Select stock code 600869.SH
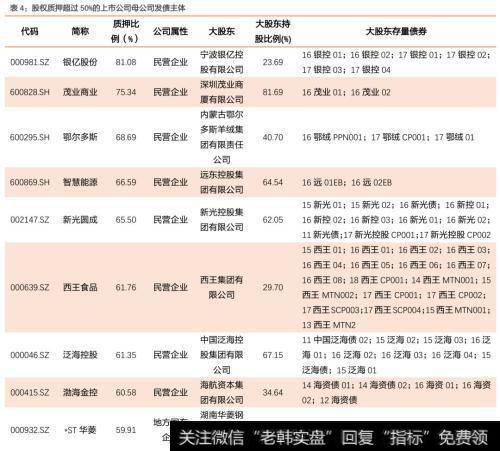 coord(30,182)
